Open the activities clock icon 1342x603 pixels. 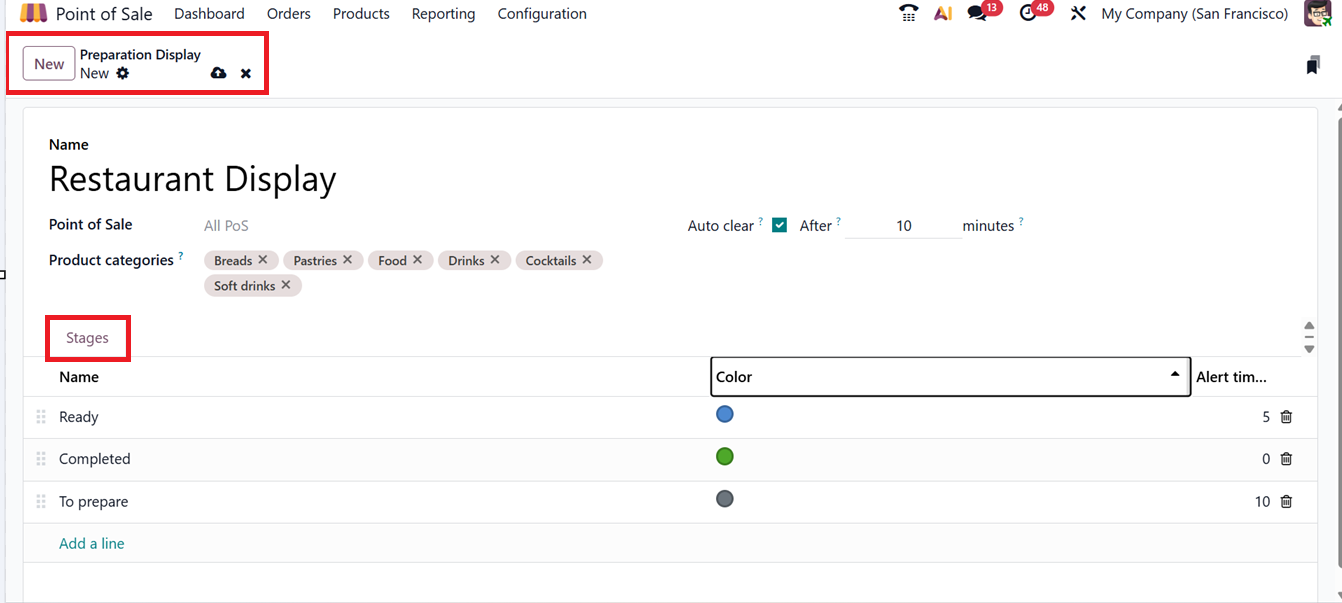point(1028,14)
